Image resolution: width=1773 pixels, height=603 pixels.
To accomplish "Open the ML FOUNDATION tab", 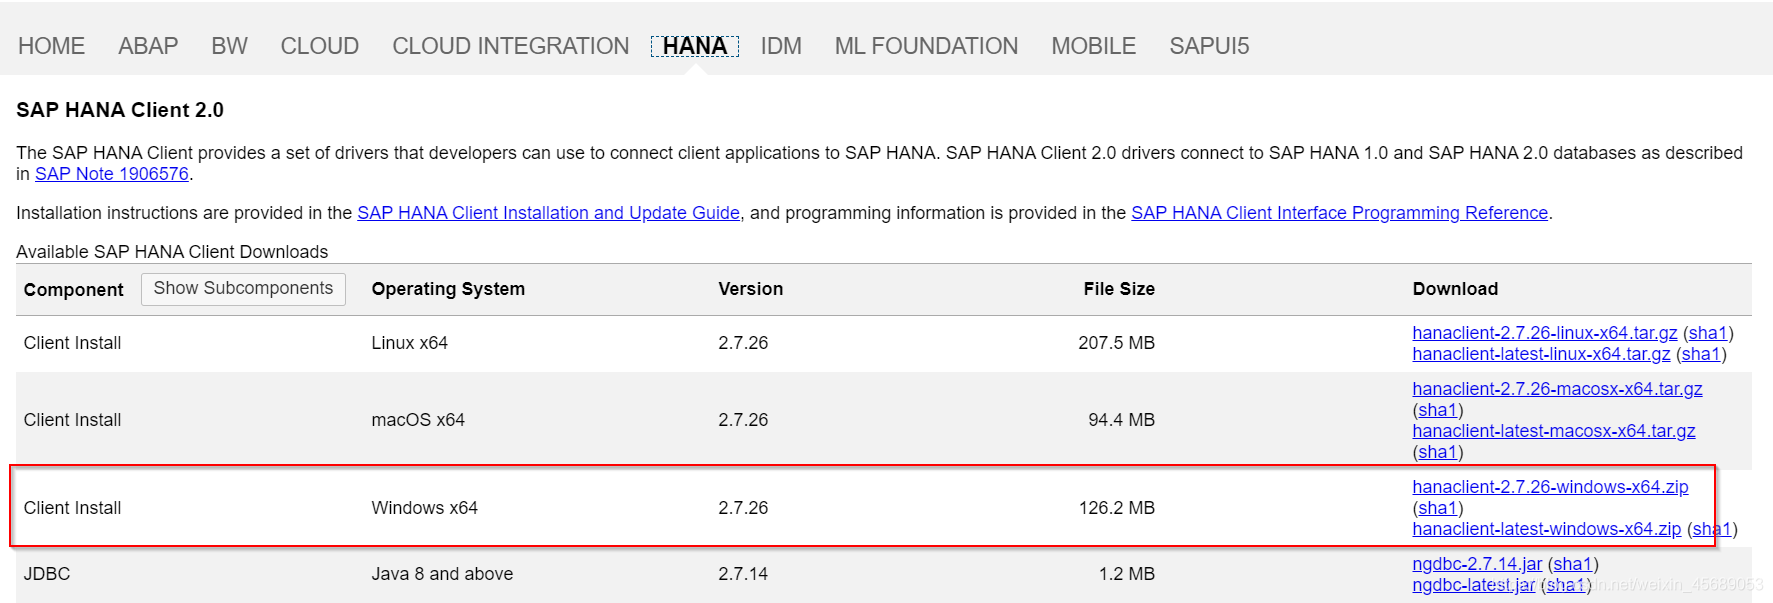I will click(x=926, y=46).
